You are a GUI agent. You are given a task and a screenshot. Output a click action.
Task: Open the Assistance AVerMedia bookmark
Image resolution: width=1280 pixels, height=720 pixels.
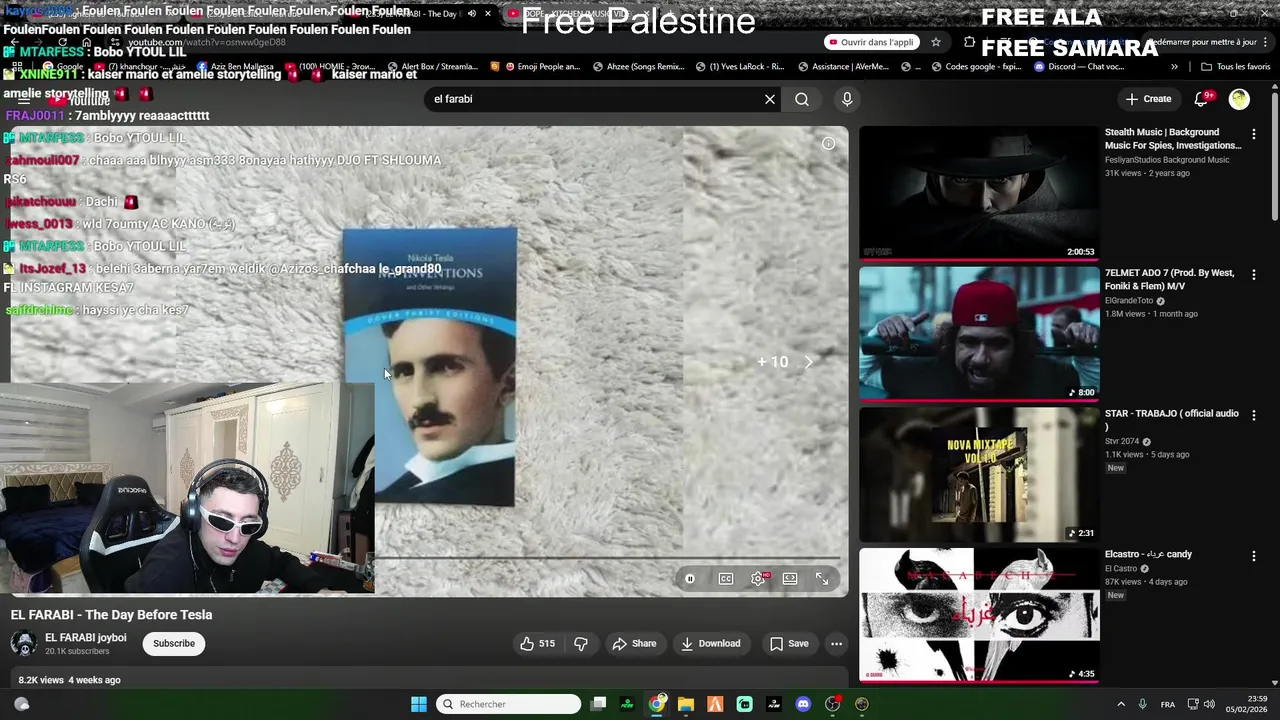pyautogui.click(x=842, y=67)
